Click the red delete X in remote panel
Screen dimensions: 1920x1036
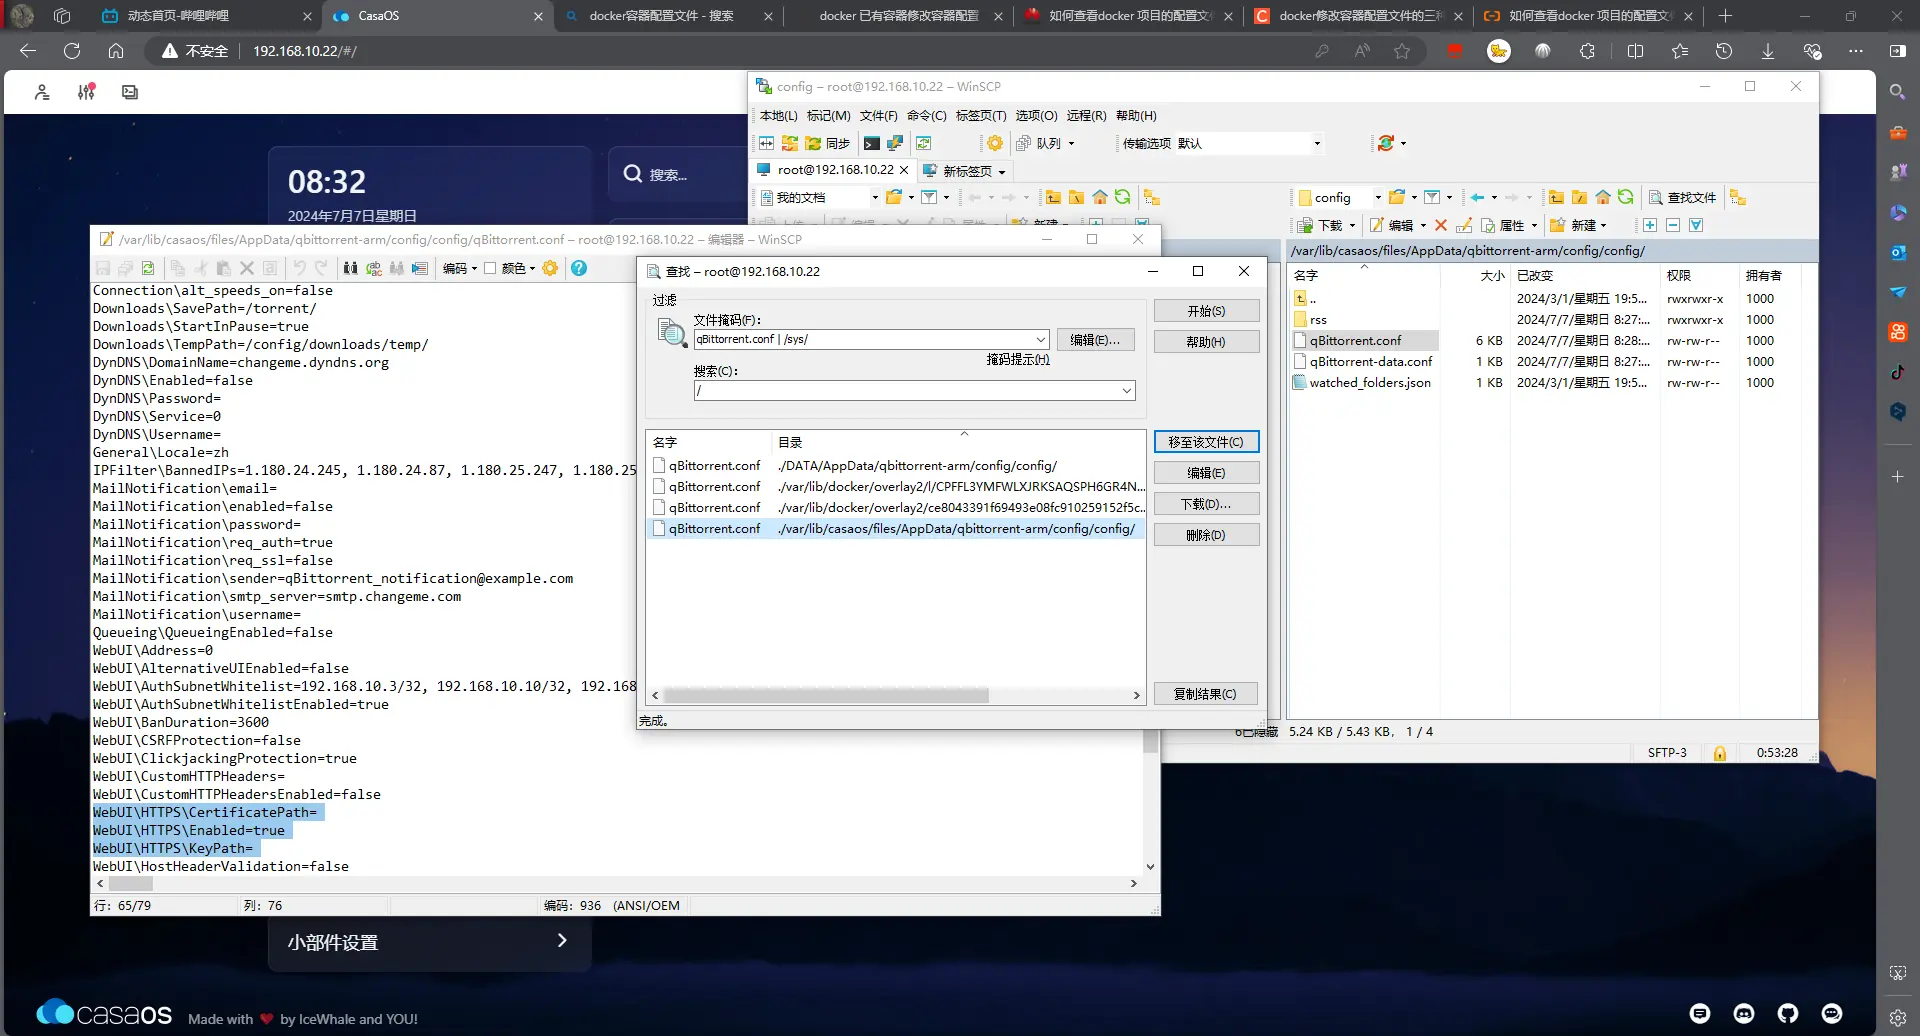[1441, 225]
